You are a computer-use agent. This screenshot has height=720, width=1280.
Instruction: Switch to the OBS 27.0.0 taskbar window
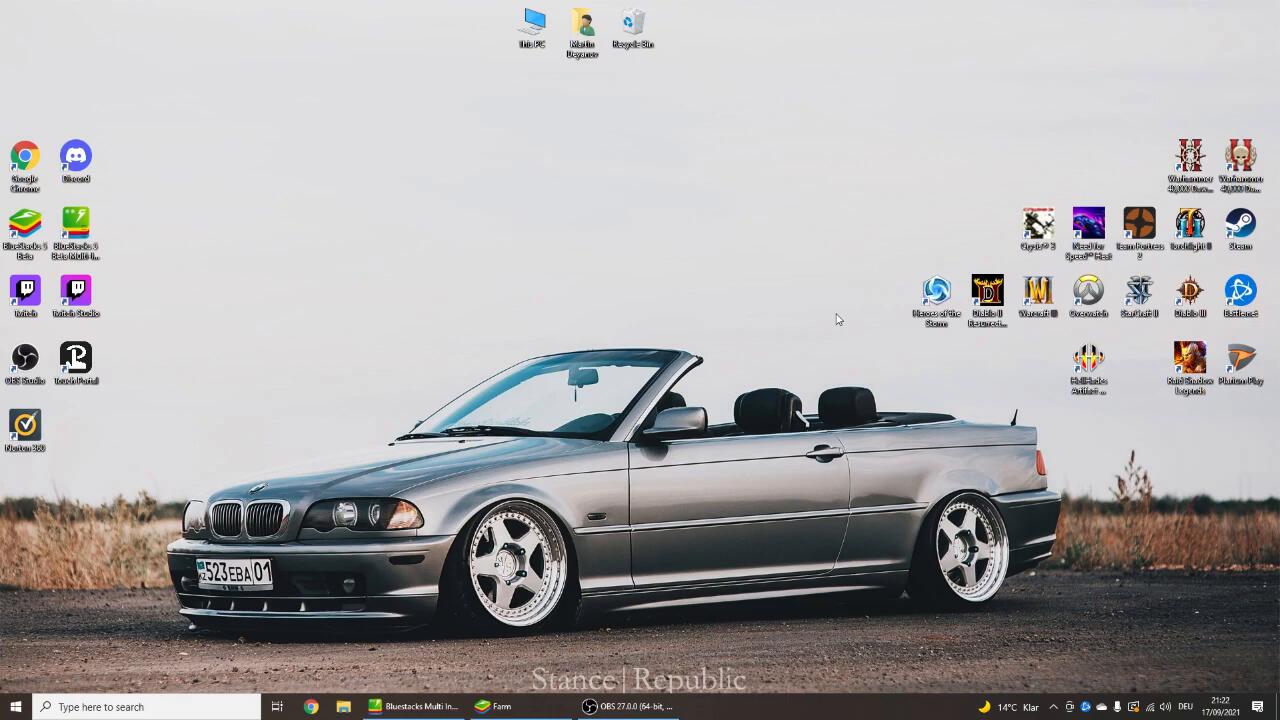click(628, 707)
